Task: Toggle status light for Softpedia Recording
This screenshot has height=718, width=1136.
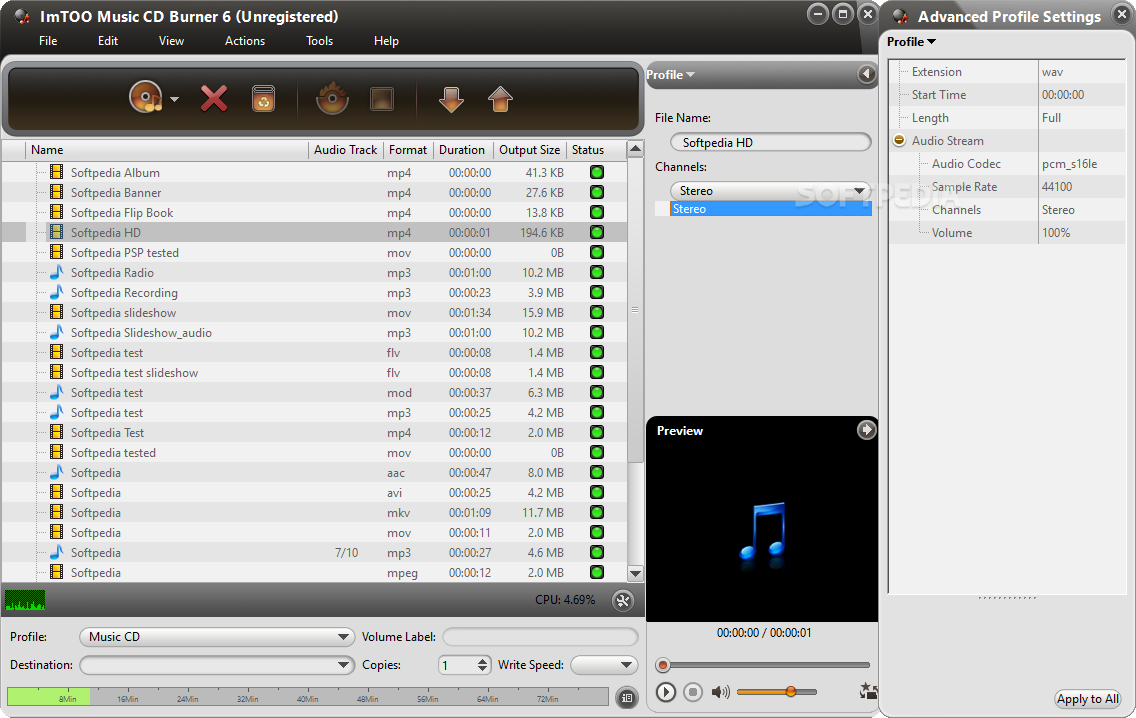Action: click(x=597, y=293)
